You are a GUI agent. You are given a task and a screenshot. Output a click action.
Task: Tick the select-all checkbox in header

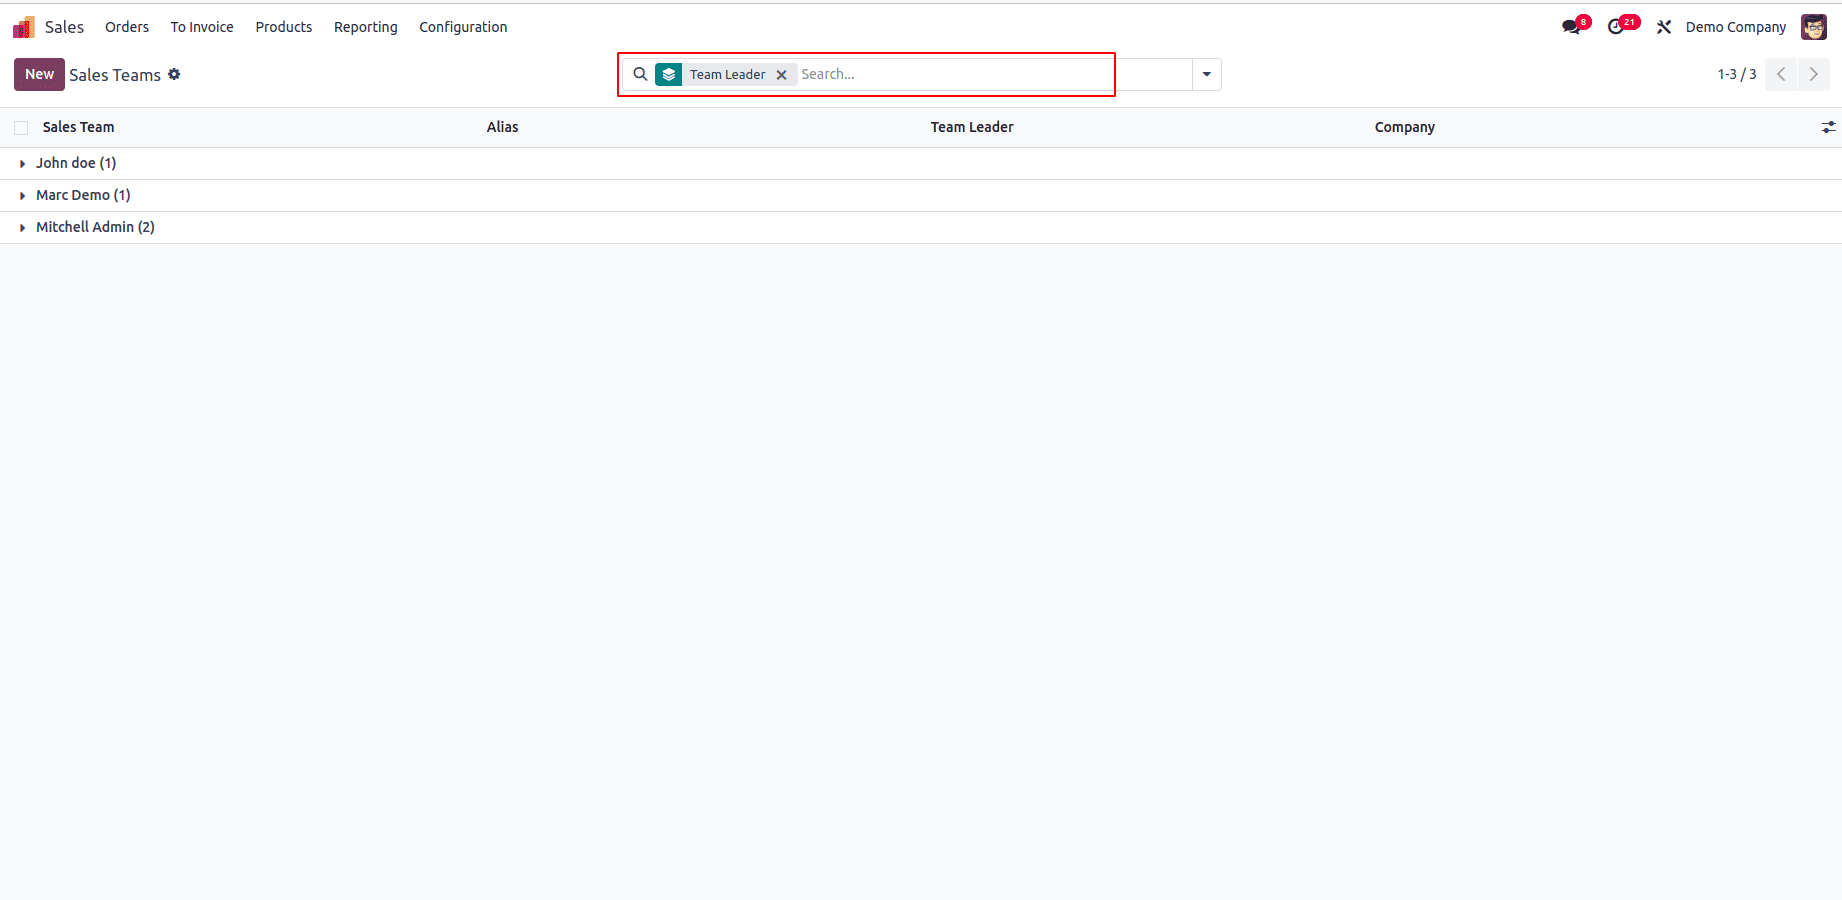pos(21,127)
